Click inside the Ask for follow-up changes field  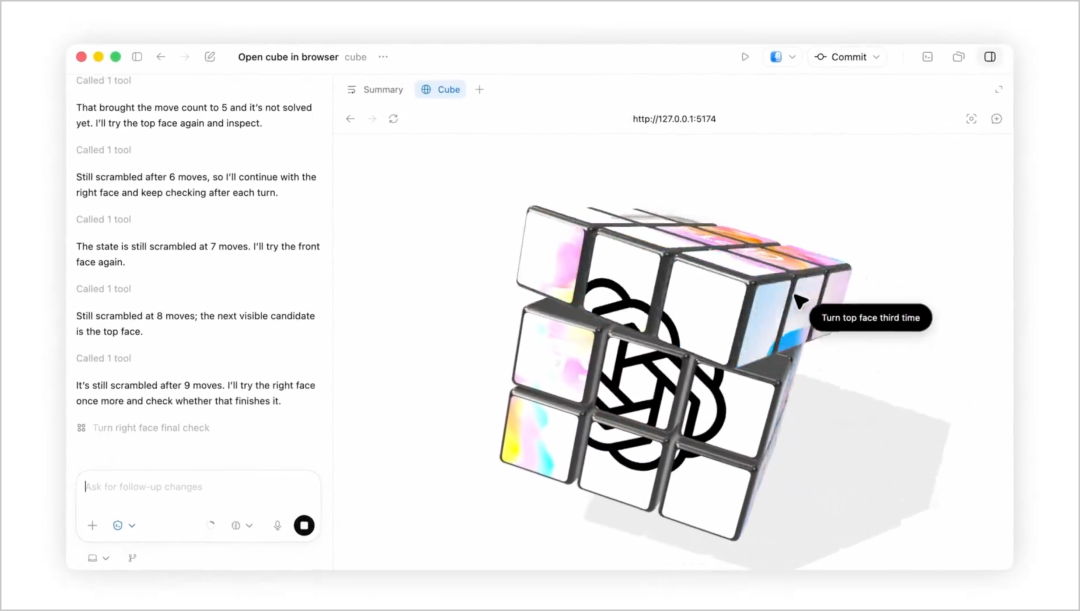pyautogui.click(x=198, y=487)
